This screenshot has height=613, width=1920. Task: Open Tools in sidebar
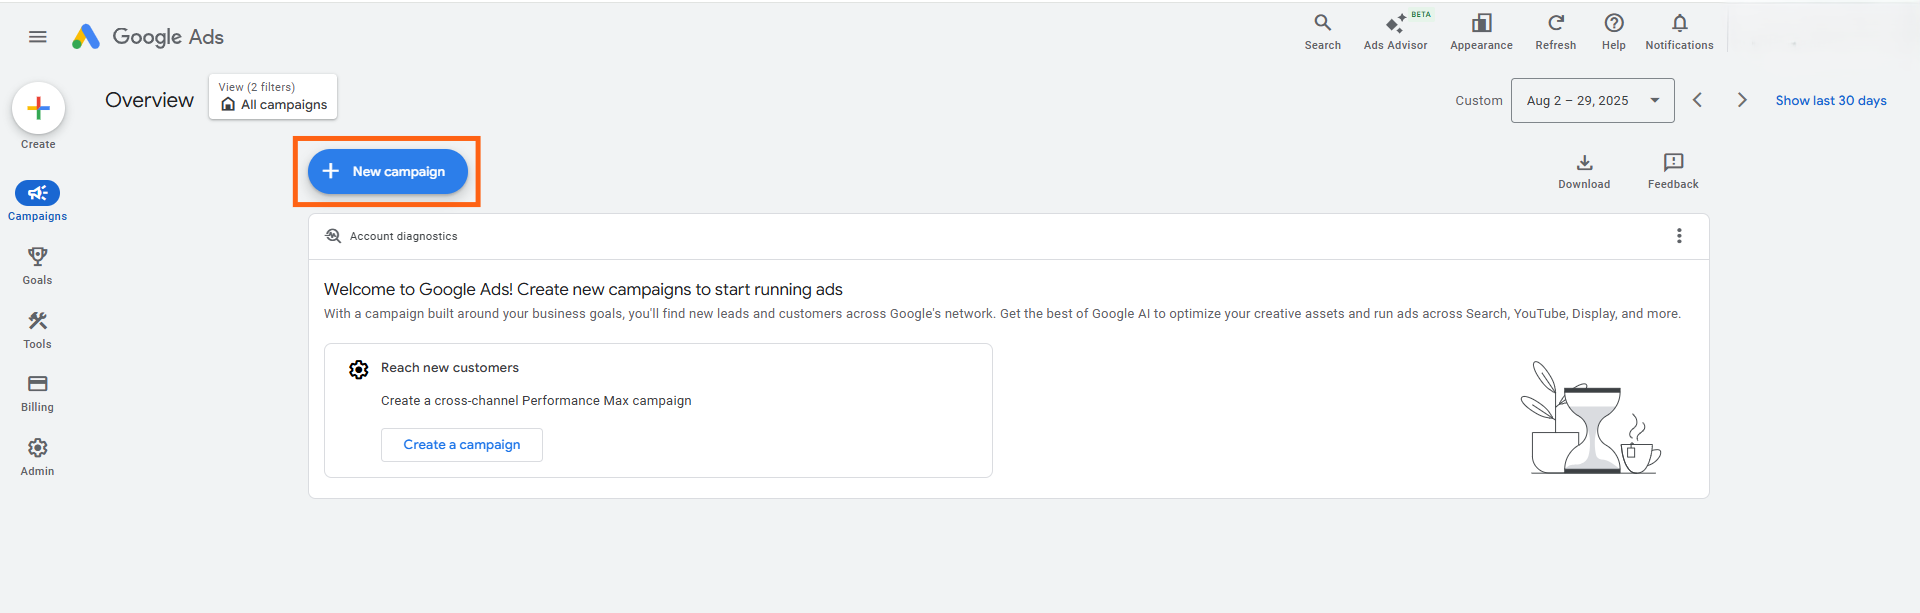point(38,330)
